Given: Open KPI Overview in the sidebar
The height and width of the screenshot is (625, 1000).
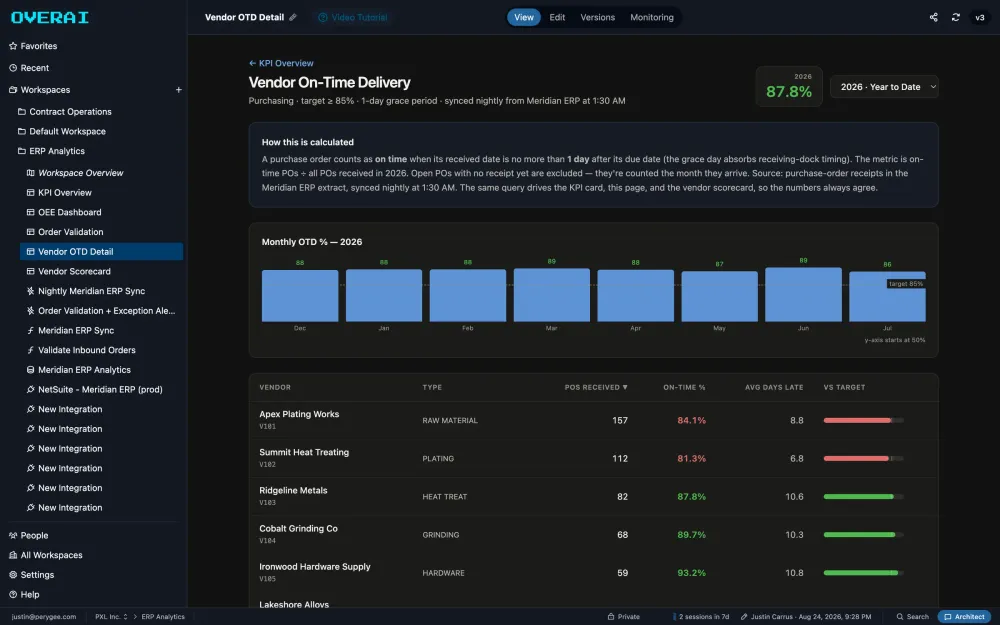Looking at the screenshot, I should (x=59, y=193).
